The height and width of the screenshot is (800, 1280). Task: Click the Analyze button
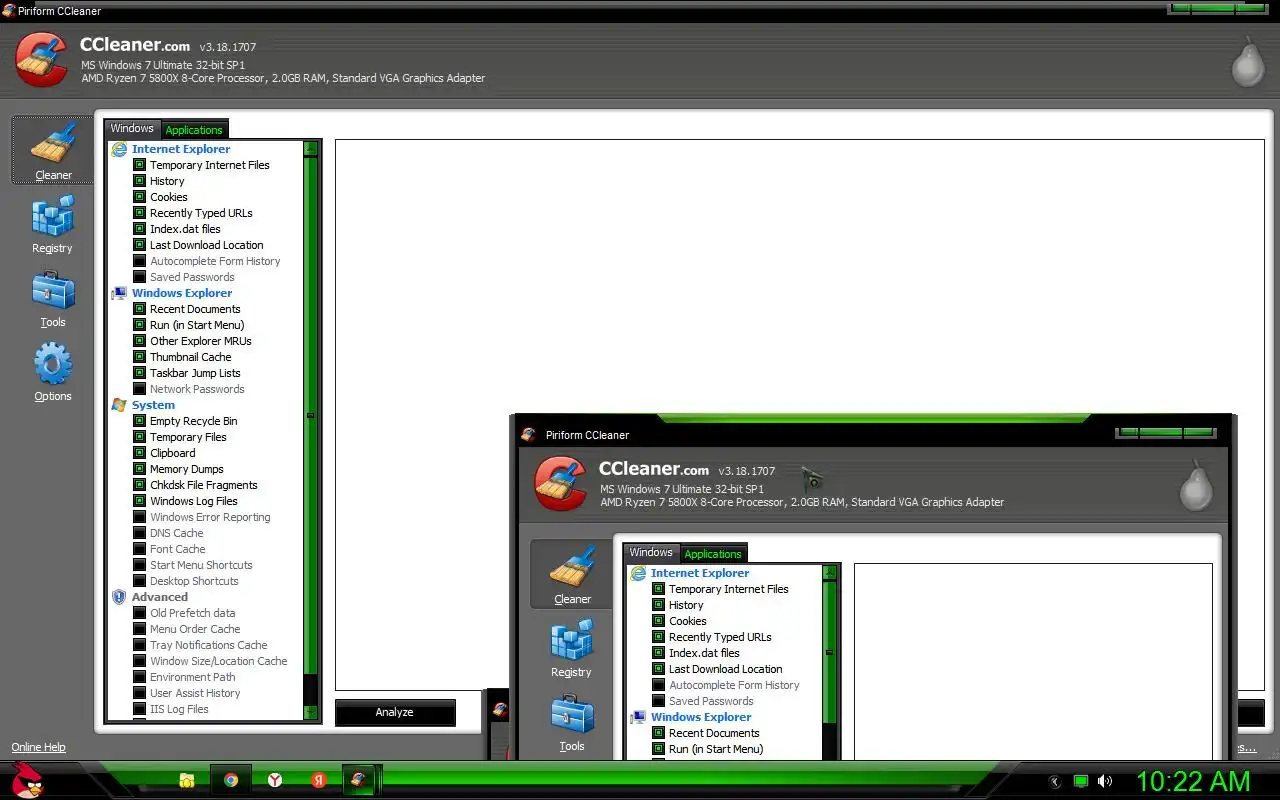click(x=395, y=712)
